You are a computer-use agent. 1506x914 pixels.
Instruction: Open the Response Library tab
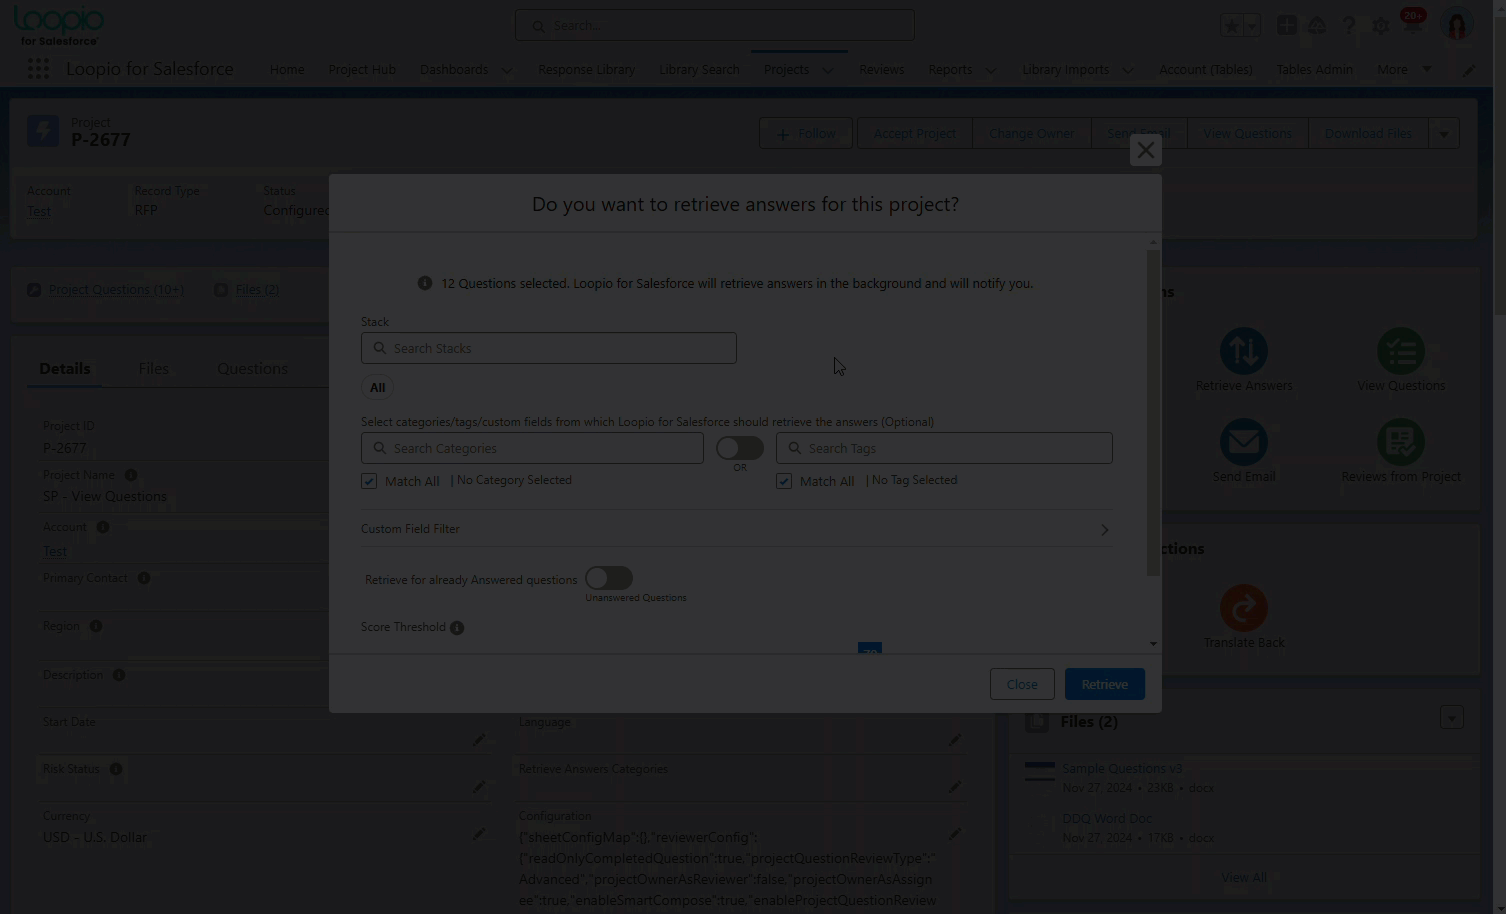pyautogui.click(x=586, y=69)
